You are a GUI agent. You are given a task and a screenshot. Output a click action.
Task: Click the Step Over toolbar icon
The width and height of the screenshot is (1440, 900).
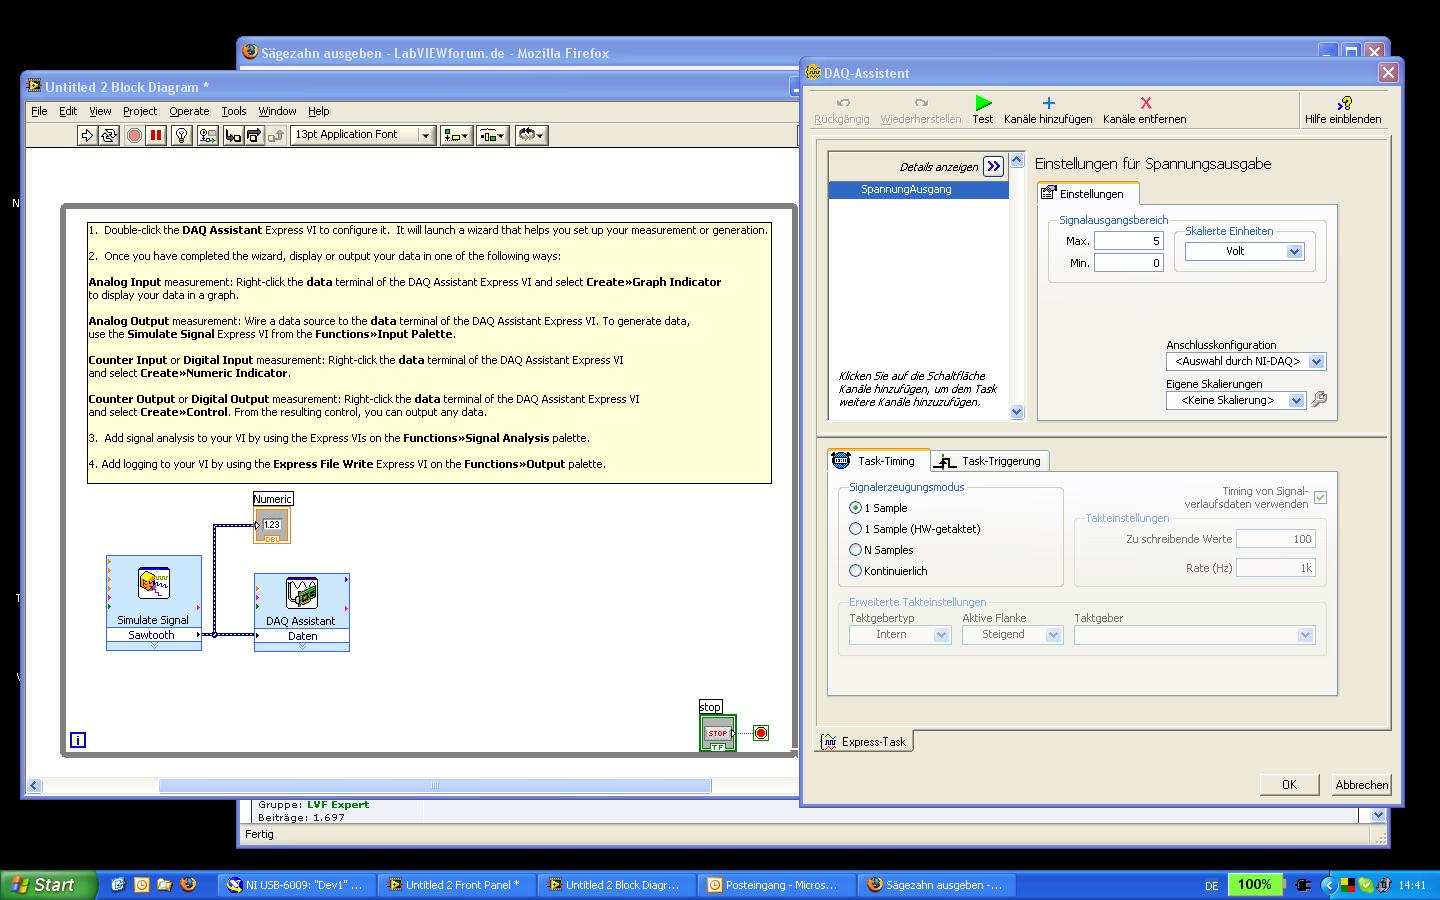254,135
